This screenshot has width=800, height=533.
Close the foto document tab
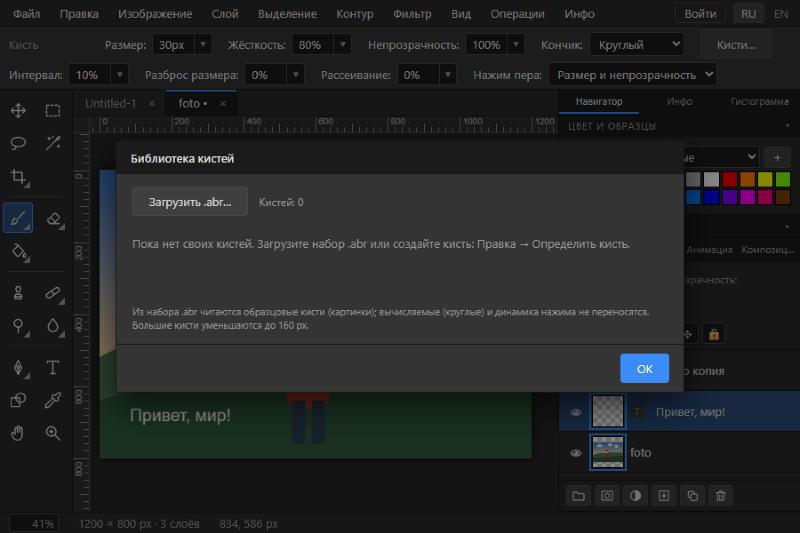pos(223,104)
